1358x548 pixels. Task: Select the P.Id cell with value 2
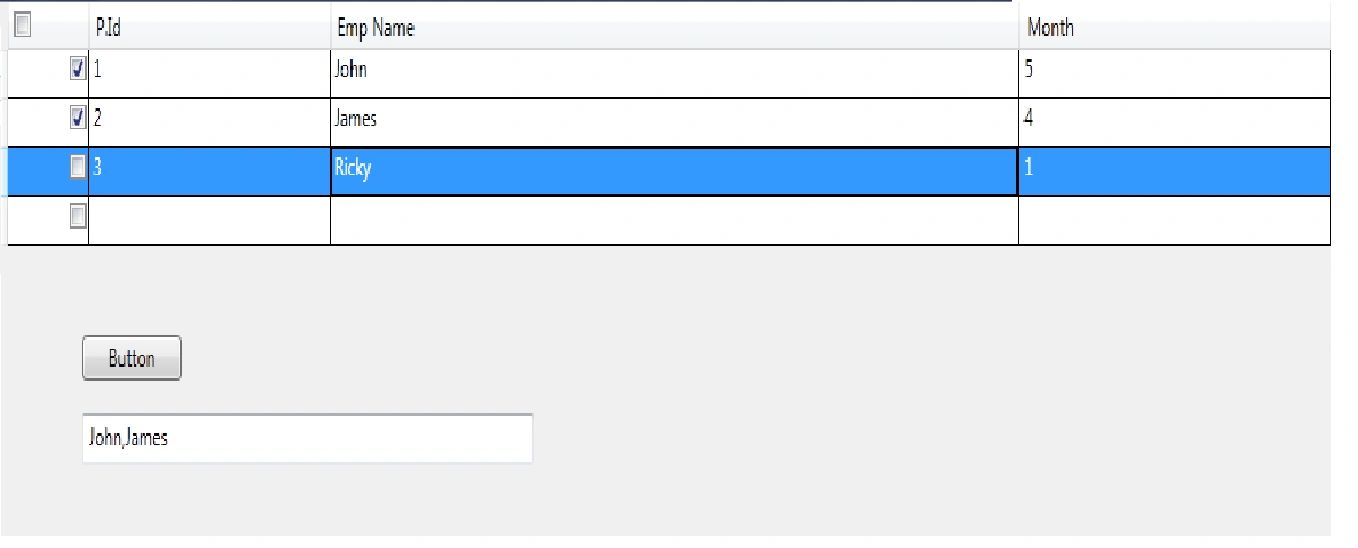tap(209, 122)
